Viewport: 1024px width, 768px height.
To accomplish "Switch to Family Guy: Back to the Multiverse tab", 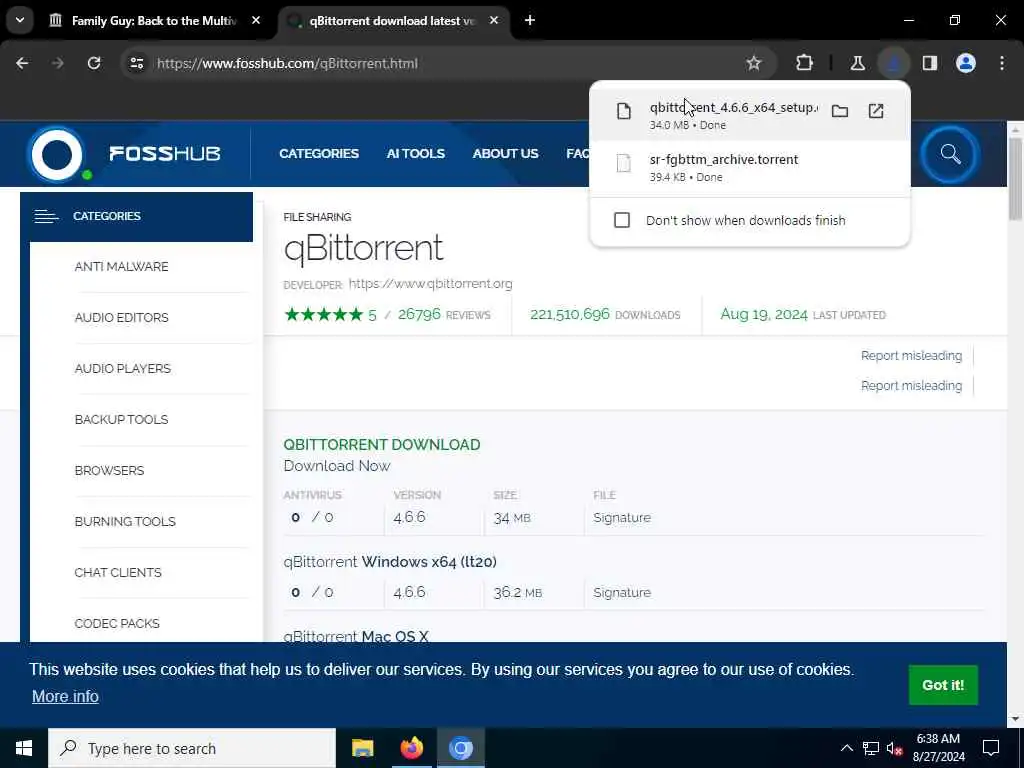I will 154,21.
